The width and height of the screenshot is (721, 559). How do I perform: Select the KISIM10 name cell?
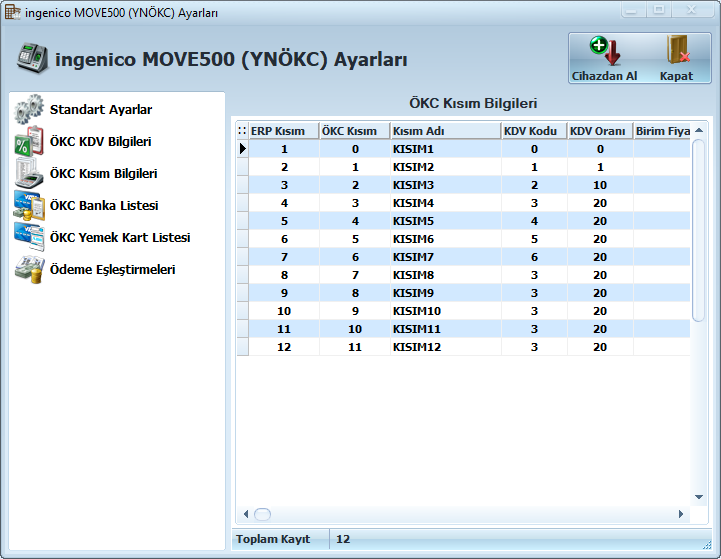pos(446,311)
